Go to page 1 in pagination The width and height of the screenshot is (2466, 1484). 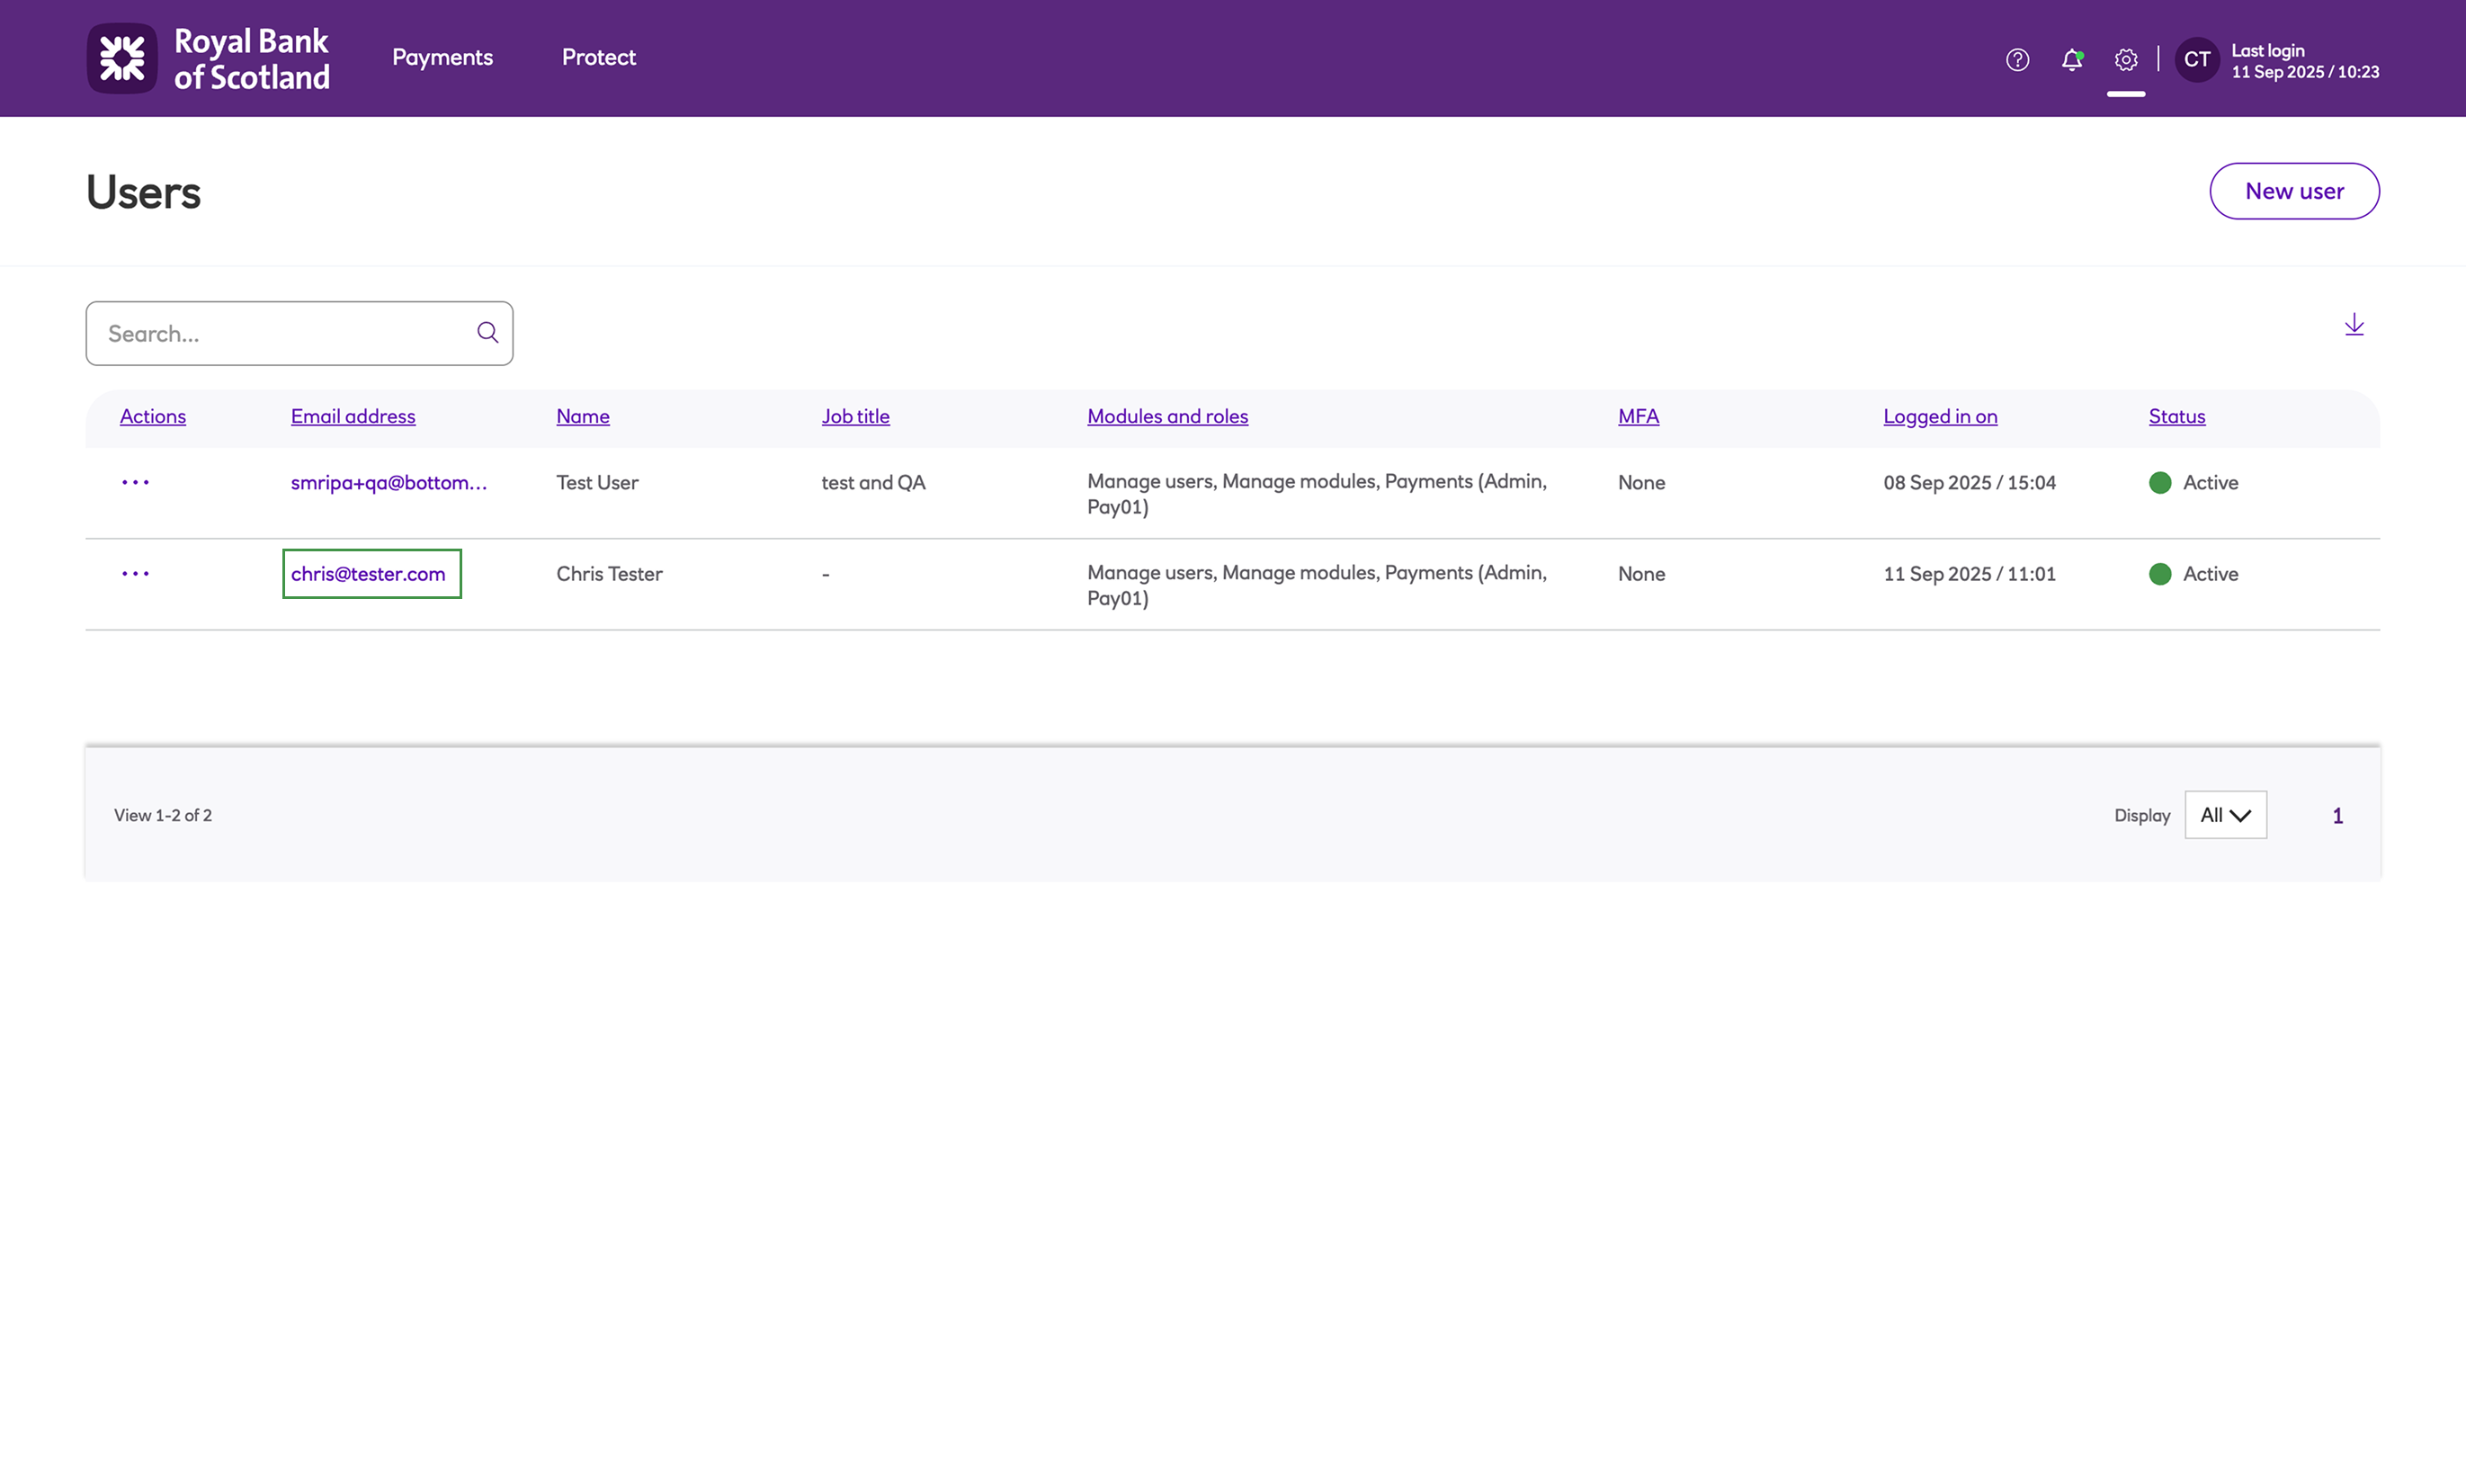point(2337,816)
